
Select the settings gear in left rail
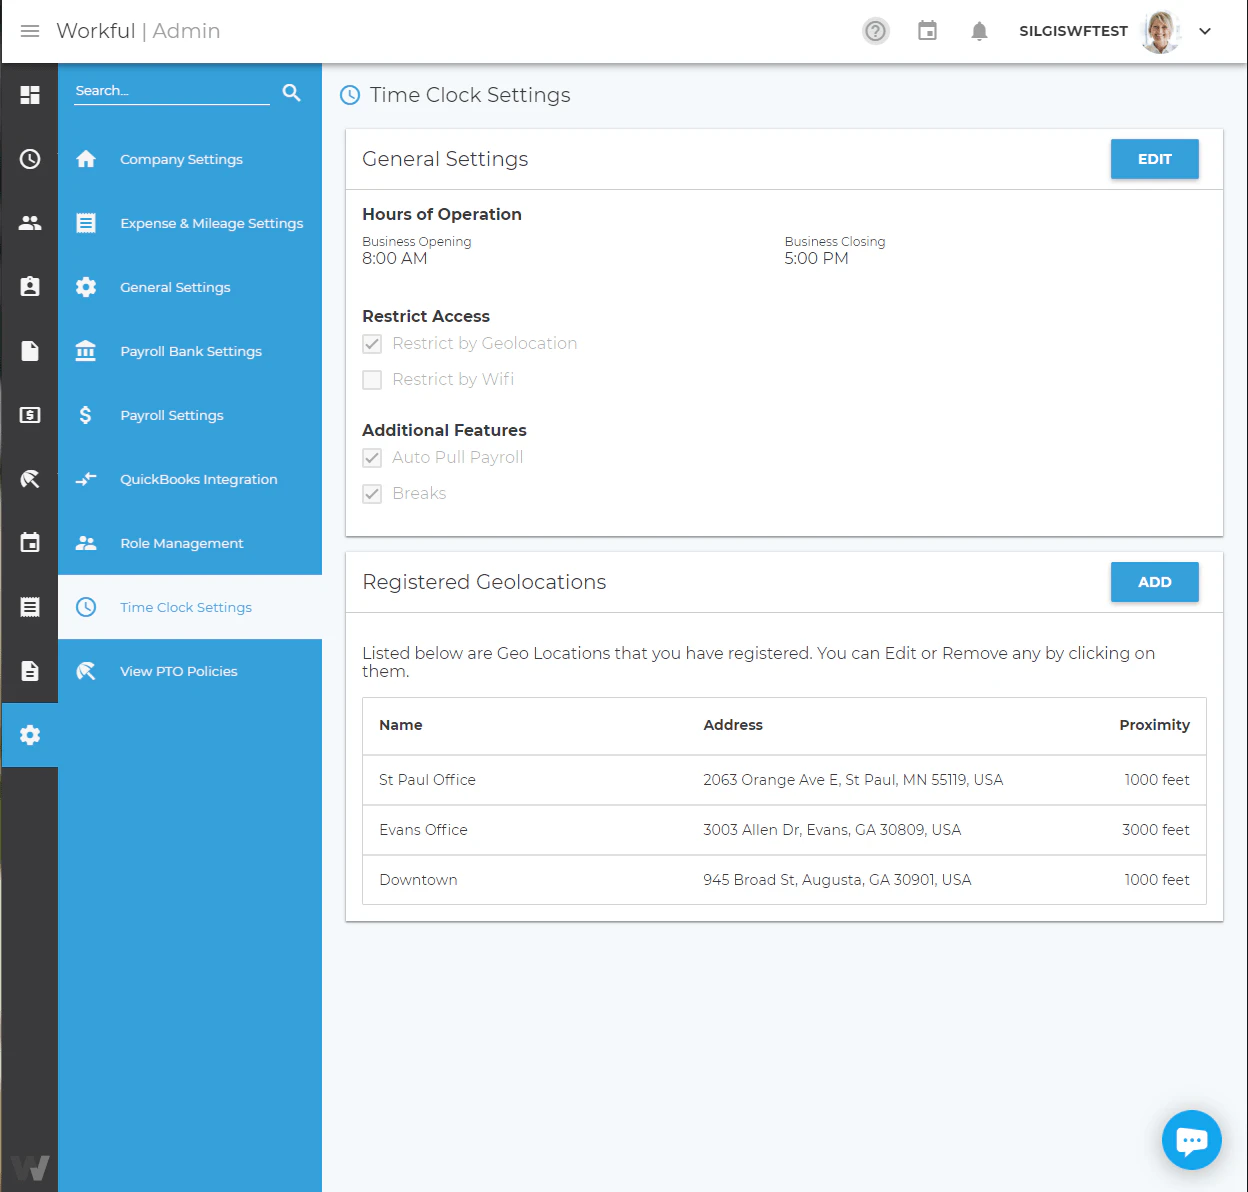coord(30,735)
